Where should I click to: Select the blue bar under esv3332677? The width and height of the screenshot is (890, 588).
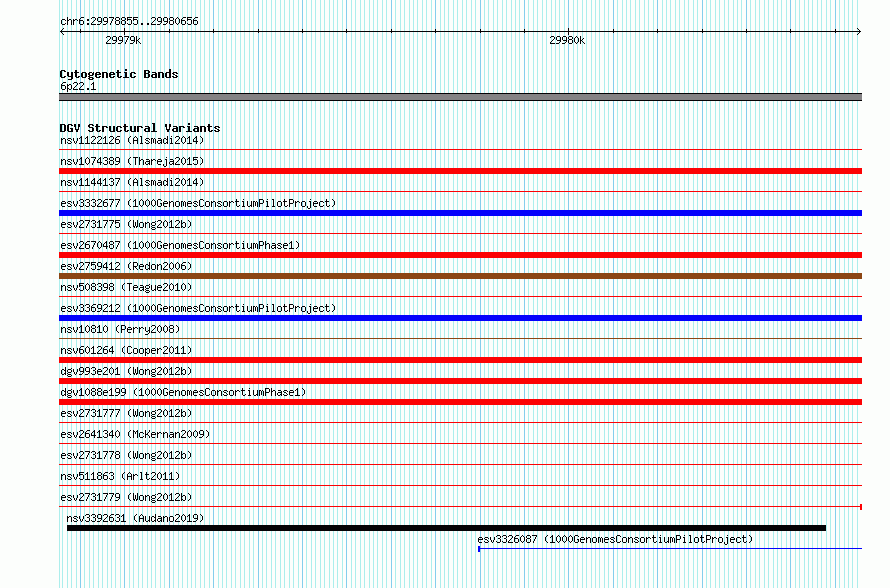pyautogui.click(x=460, y=213)
